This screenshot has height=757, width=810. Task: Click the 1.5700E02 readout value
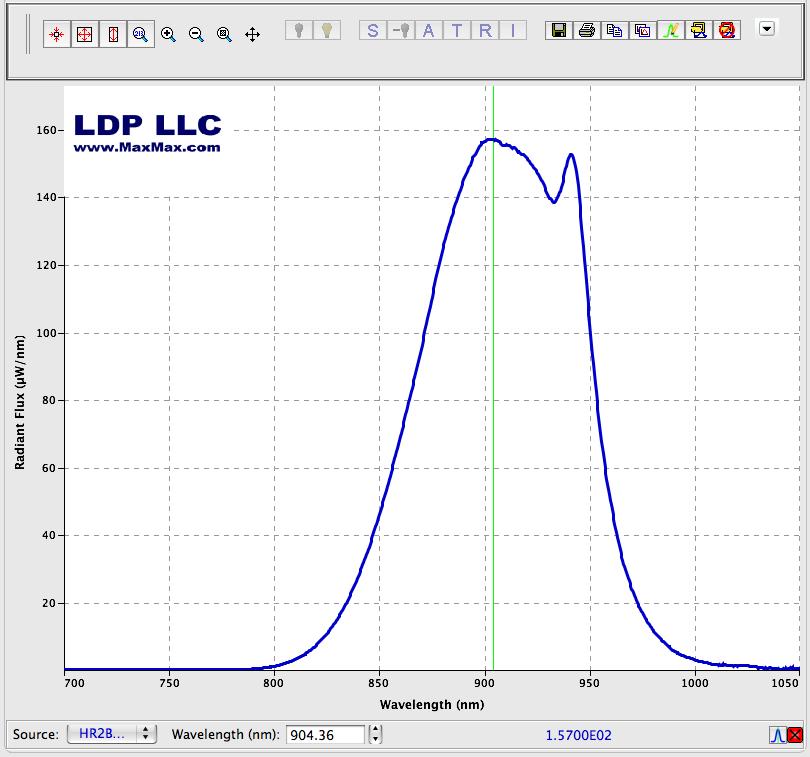[x=579, y=735]
